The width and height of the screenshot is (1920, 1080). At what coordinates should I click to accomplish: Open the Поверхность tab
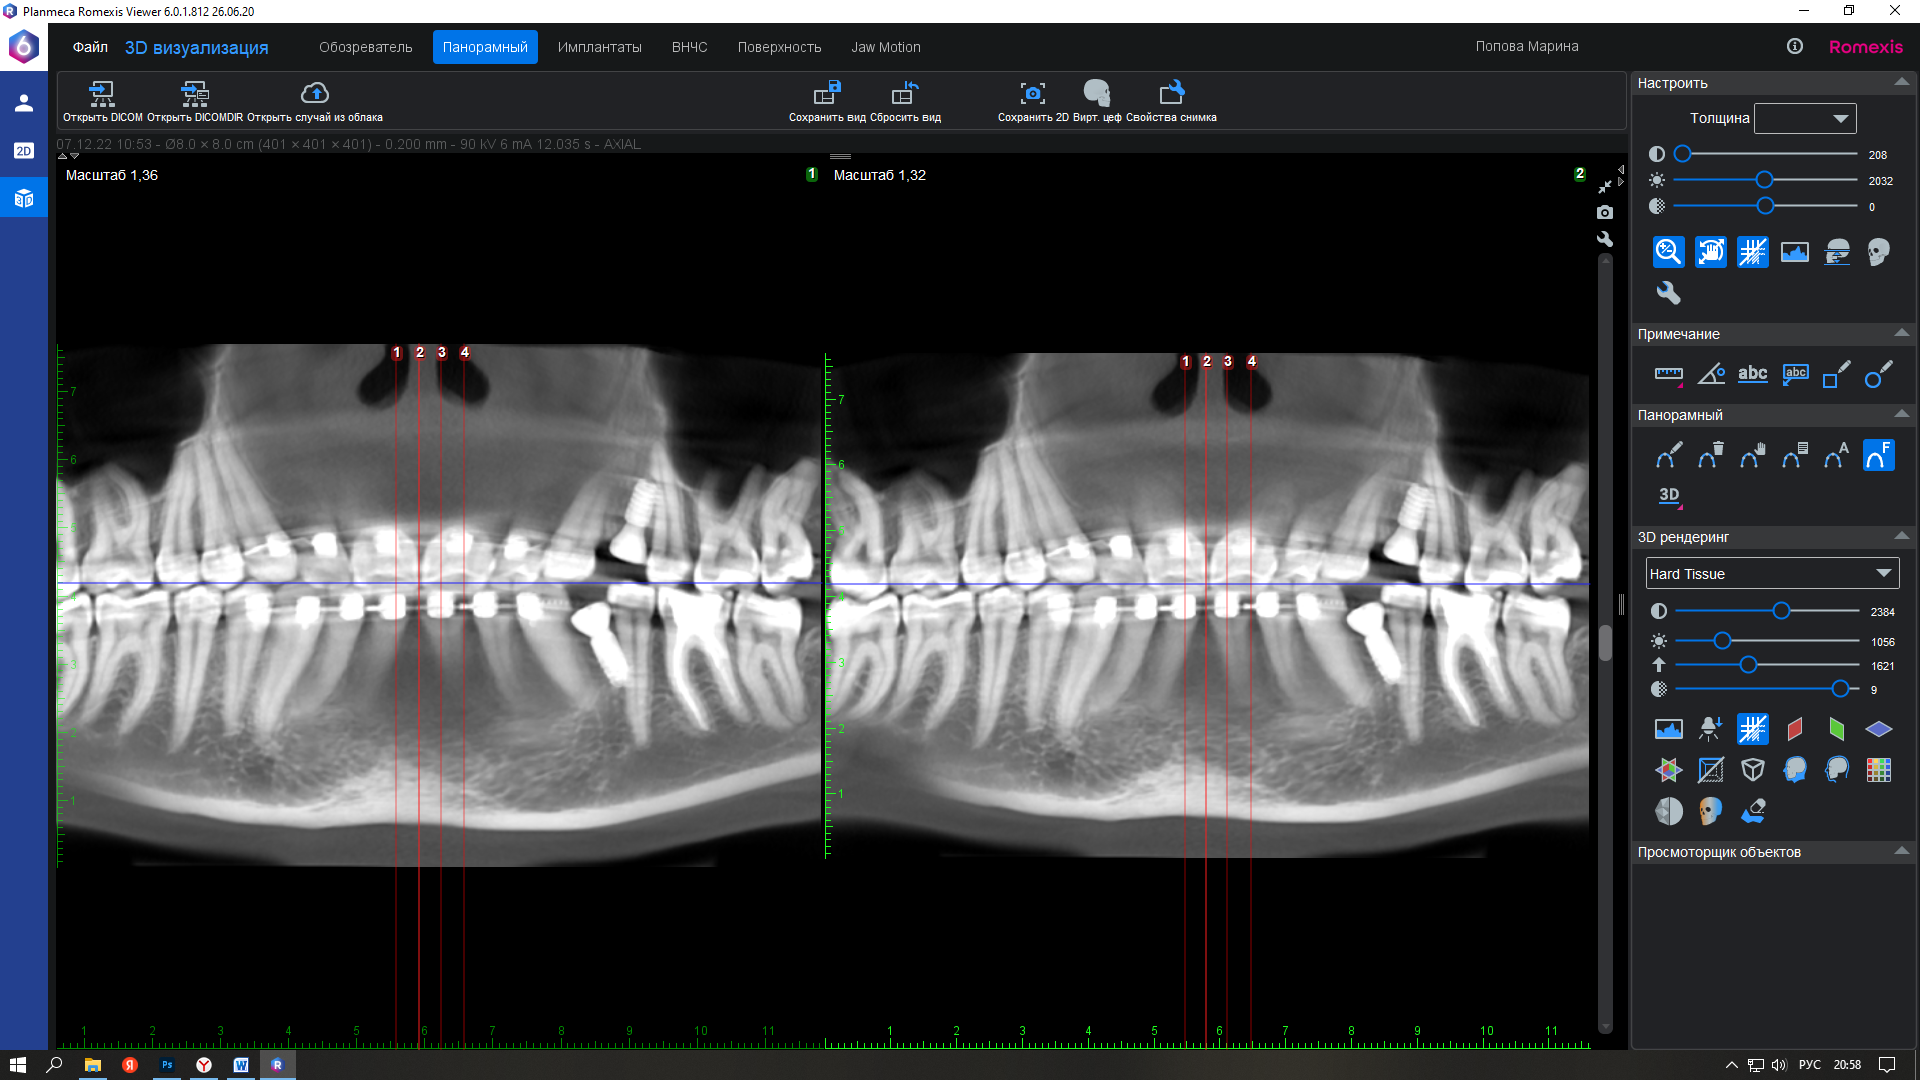click(779, 47)
